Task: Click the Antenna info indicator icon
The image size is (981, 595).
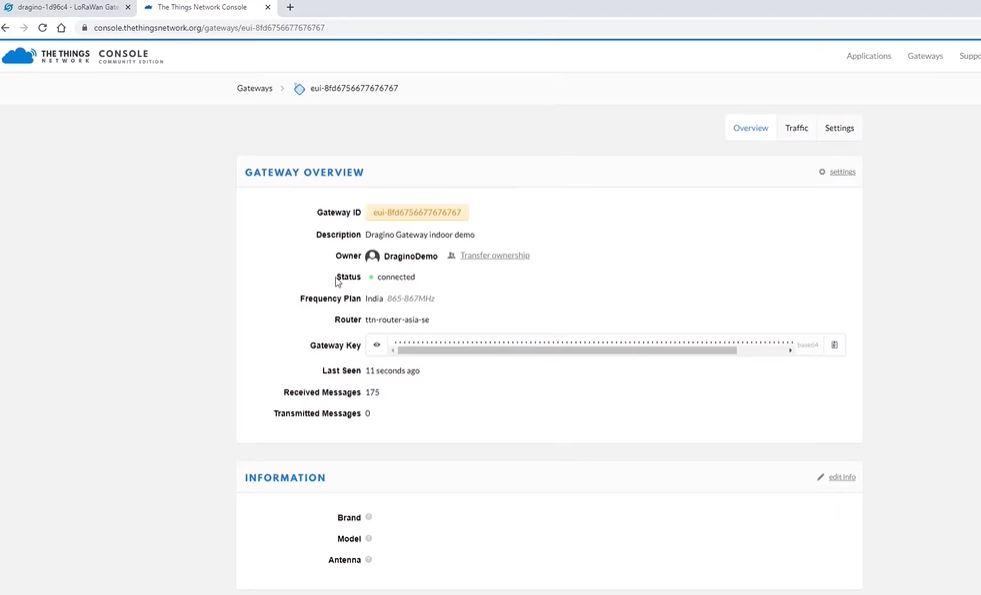Action: 369,559
